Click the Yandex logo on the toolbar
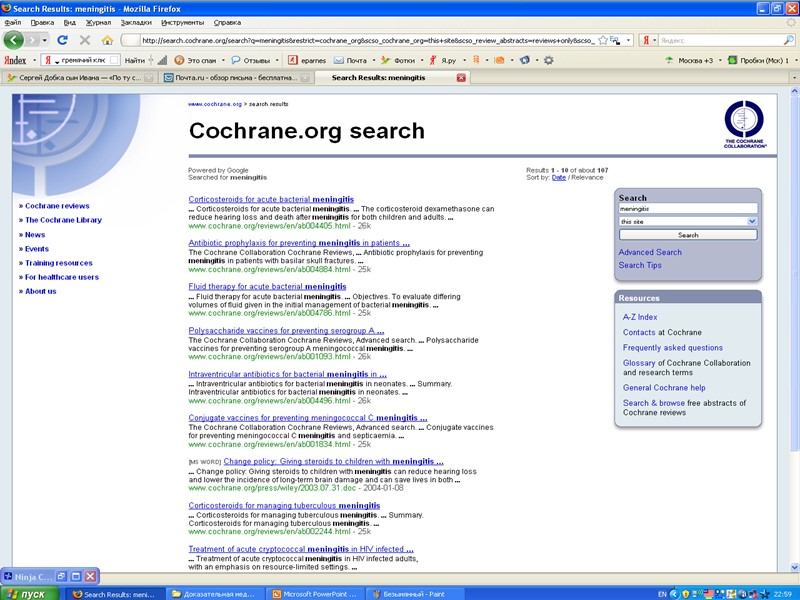This screenshot has width=800, height=600. [15, 60]
